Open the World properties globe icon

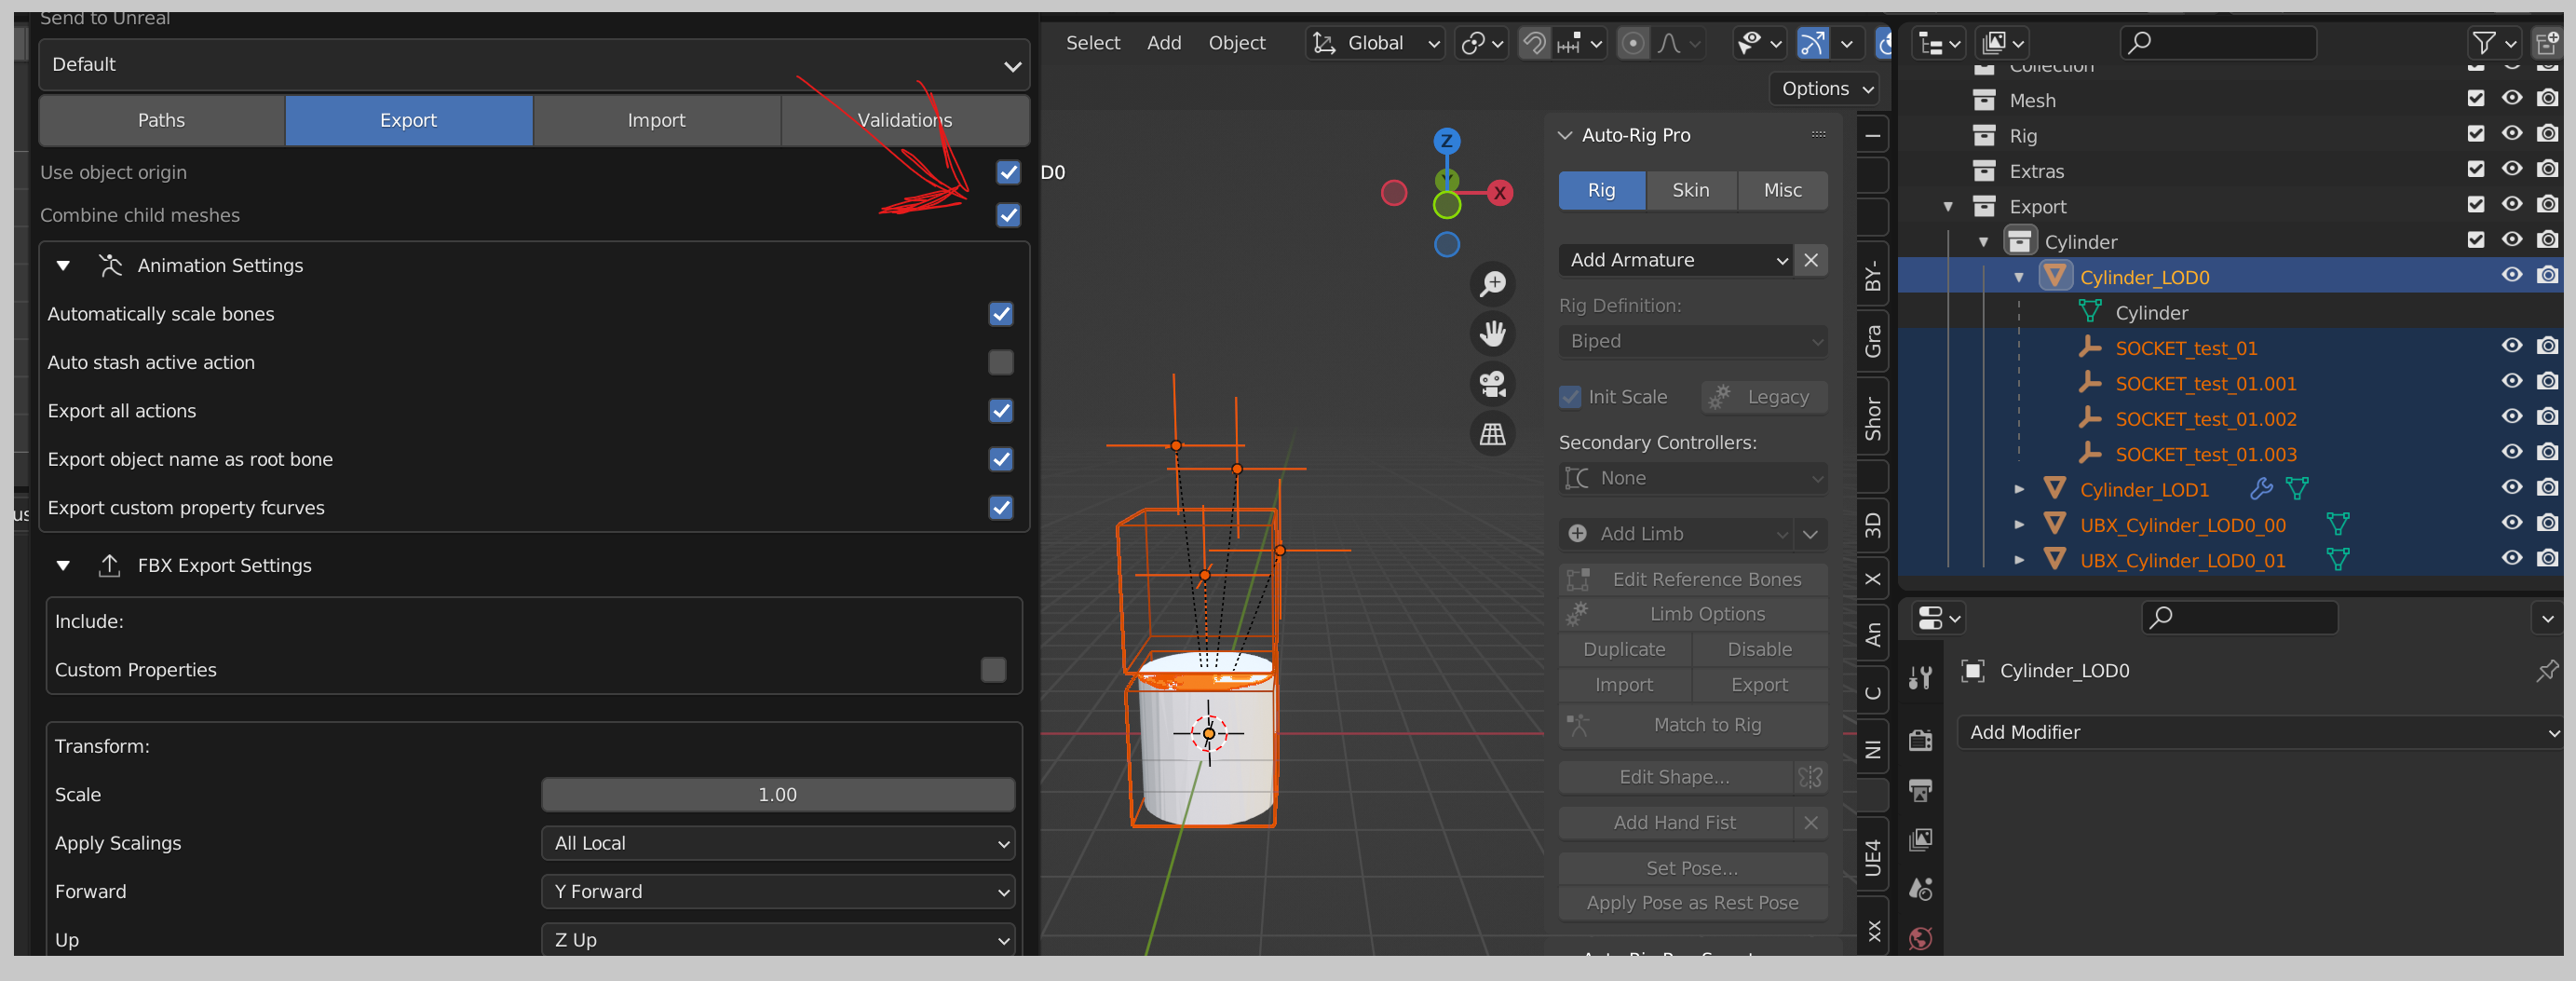coord(1920,938)
